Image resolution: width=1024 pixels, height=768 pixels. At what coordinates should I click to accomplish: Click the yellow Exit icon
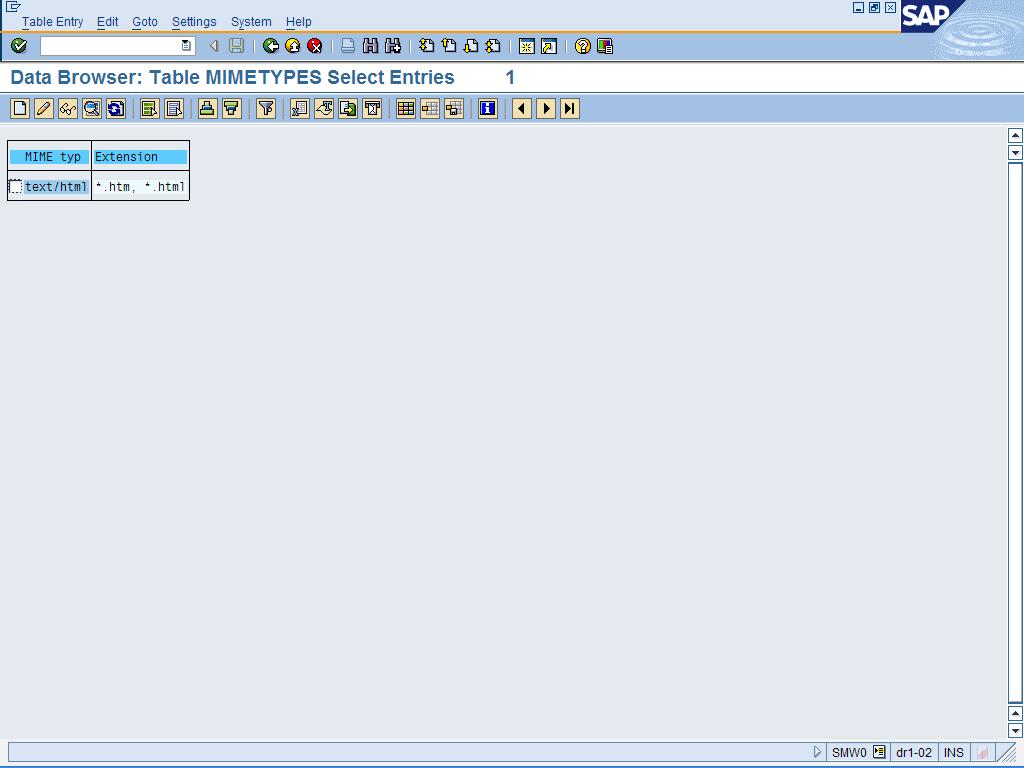293,46
